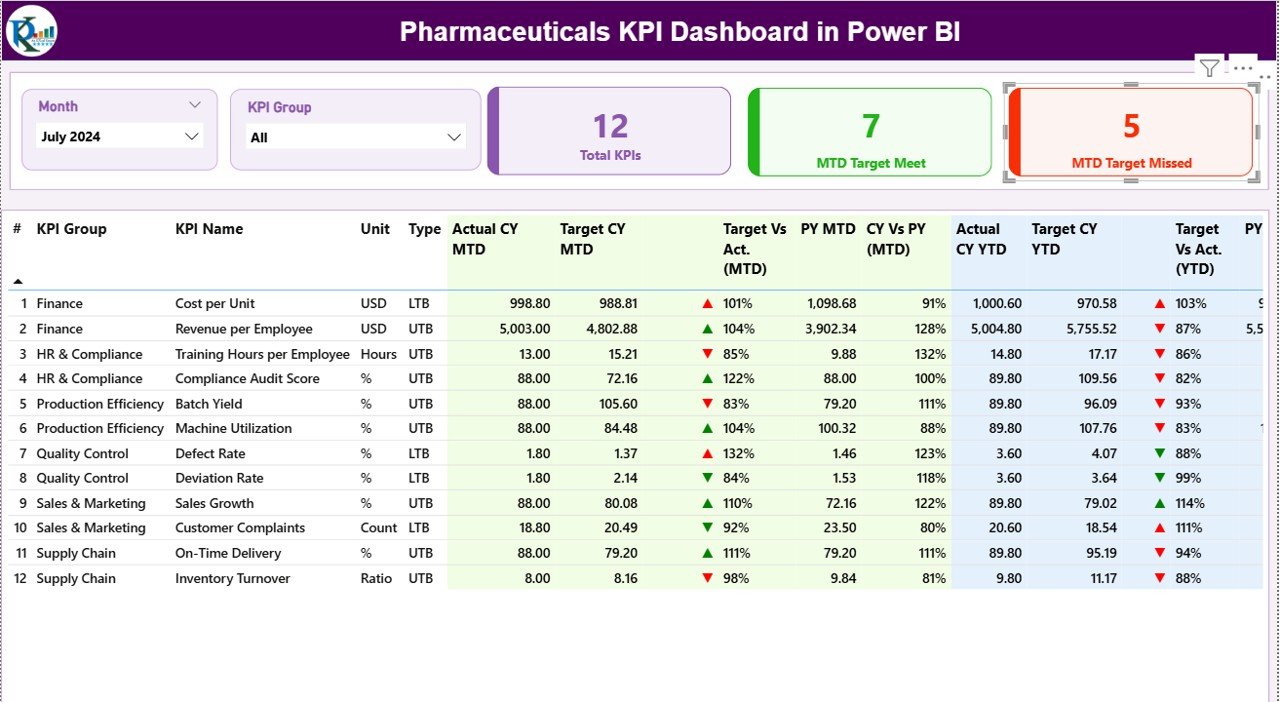This screenshot has width=1280, height=702.
Task: Click the ascending sort arrow under the # header
Action: tap(17, 282)
